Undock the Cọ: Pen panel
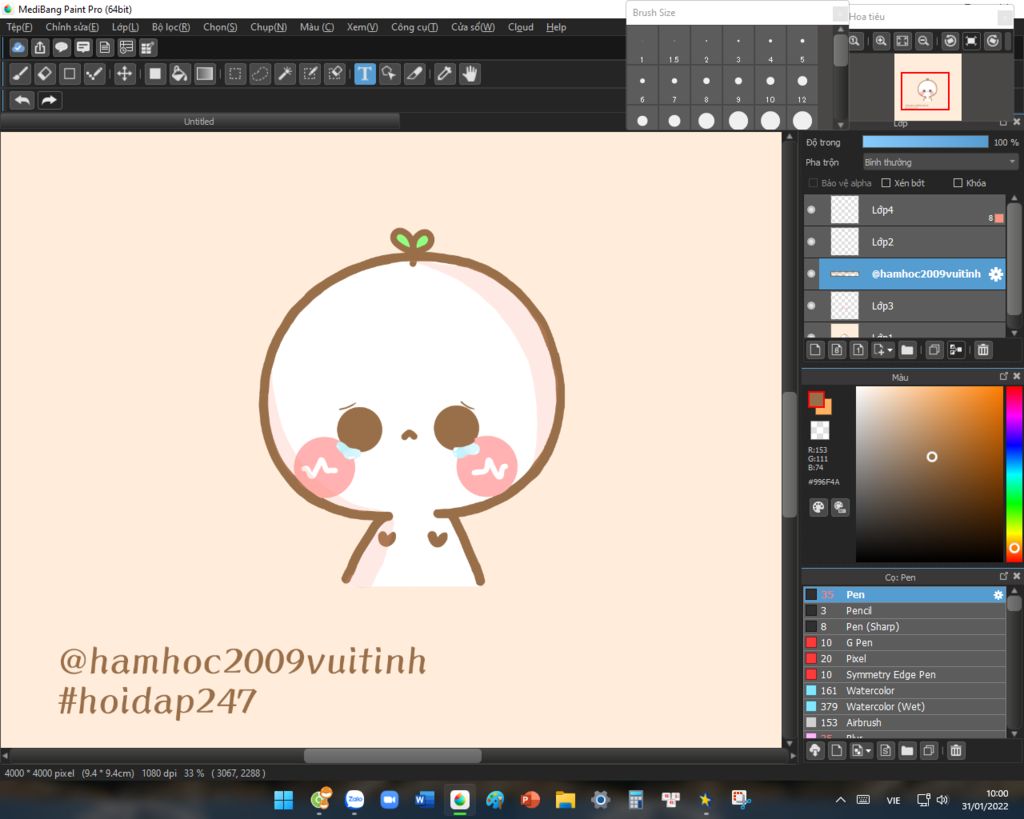The image size is (1024, 819). tap(1004, 576)
